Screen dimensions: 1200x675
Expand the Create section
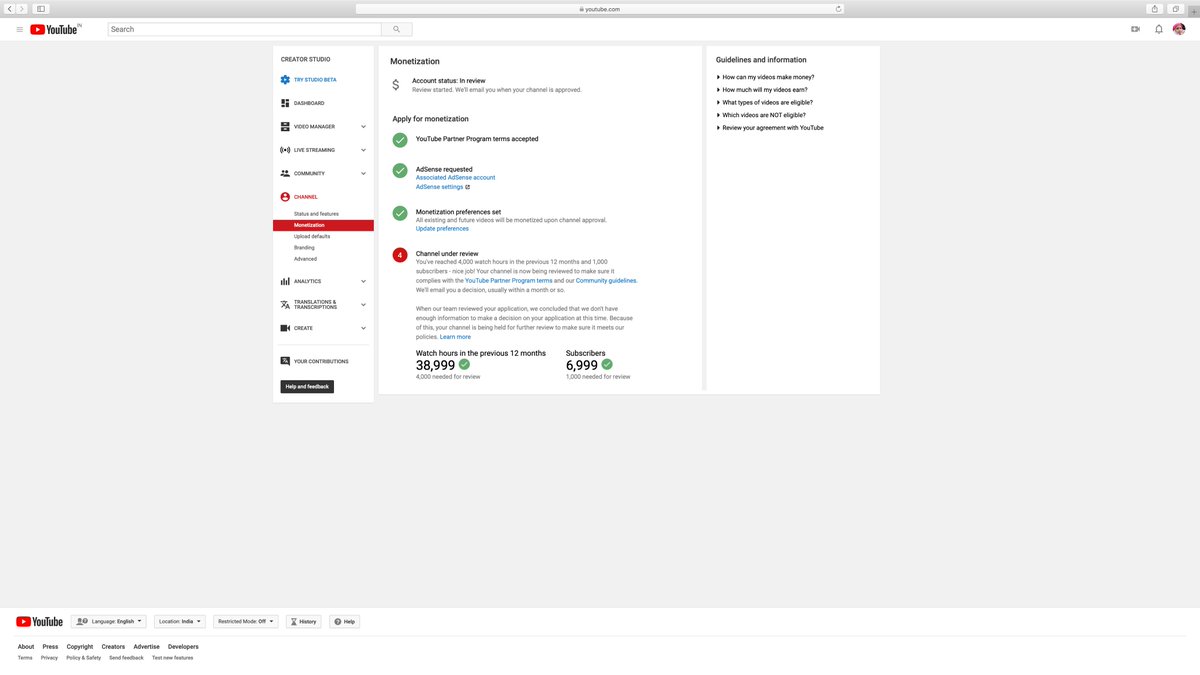(x=363, y=328)
